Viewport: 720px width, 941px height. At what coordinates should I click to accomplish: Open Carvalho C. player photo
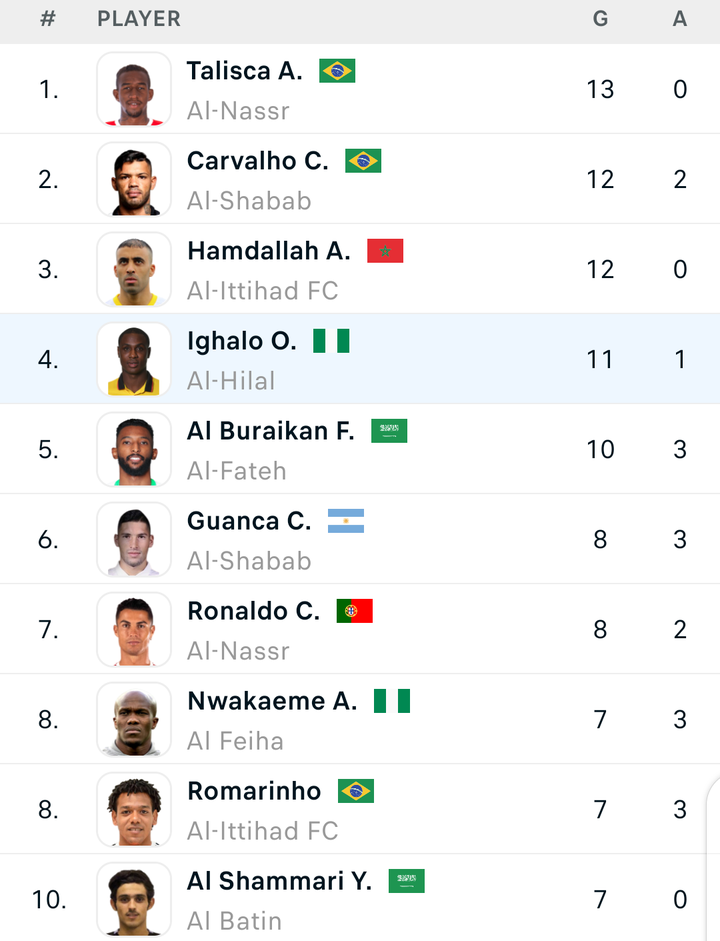point(134,179)
